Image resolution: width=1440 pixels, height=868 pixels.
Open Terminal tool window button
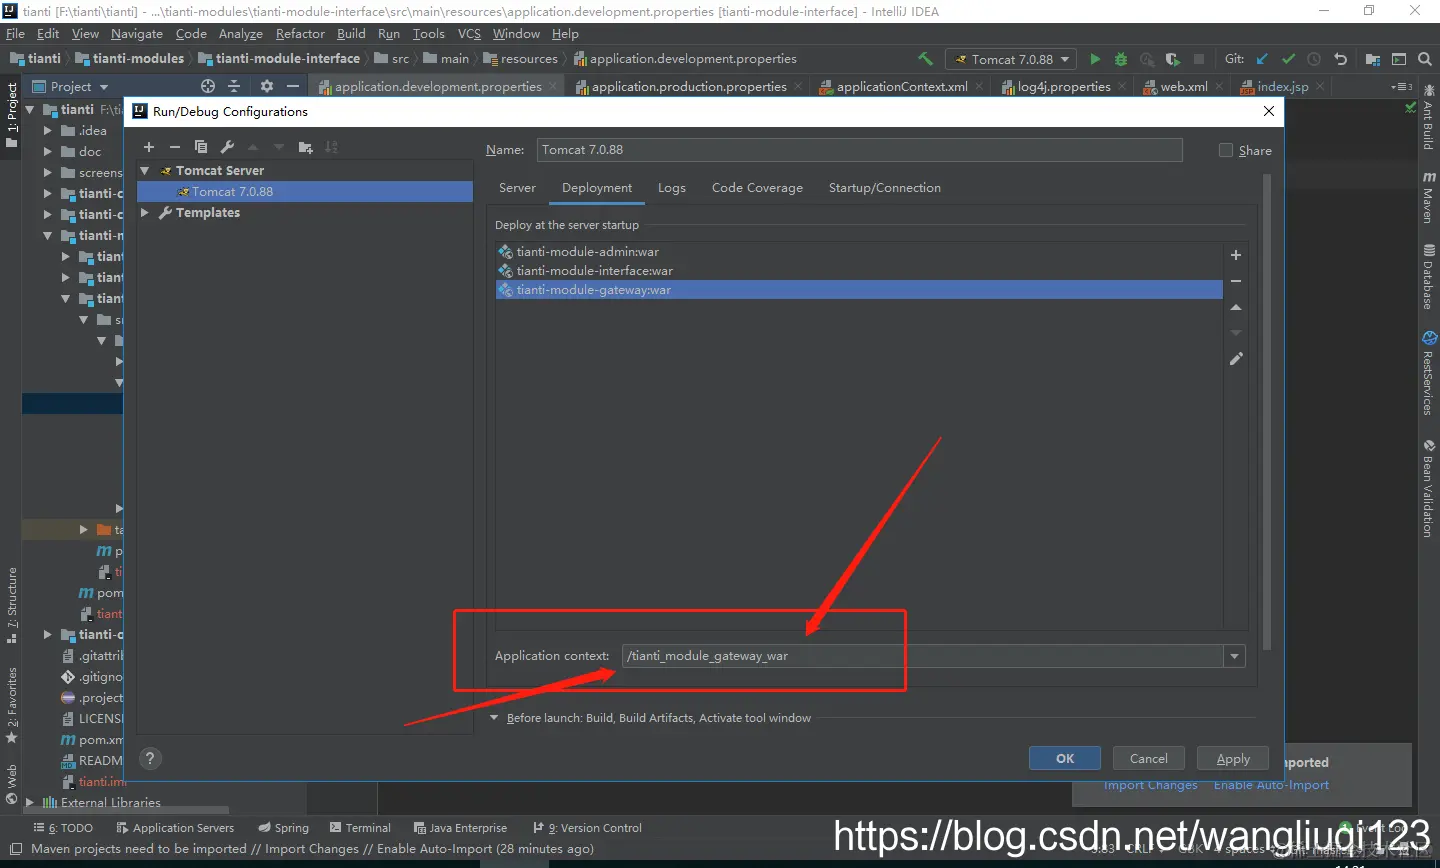[x=360, y=828]
